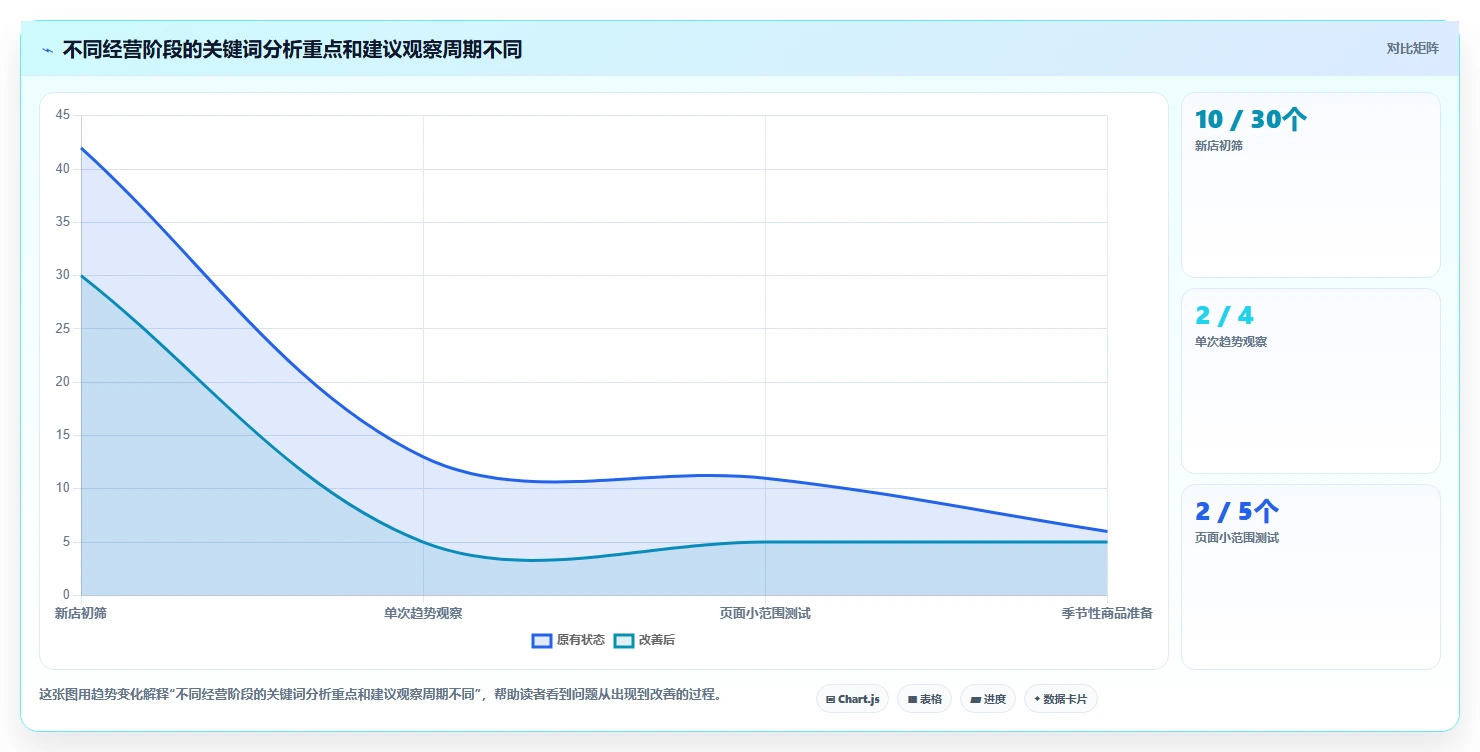This screenshot has width=1480, height=752.
Task: Click the 单次趋势观察 x-axis label
Action: coord(423,613)
